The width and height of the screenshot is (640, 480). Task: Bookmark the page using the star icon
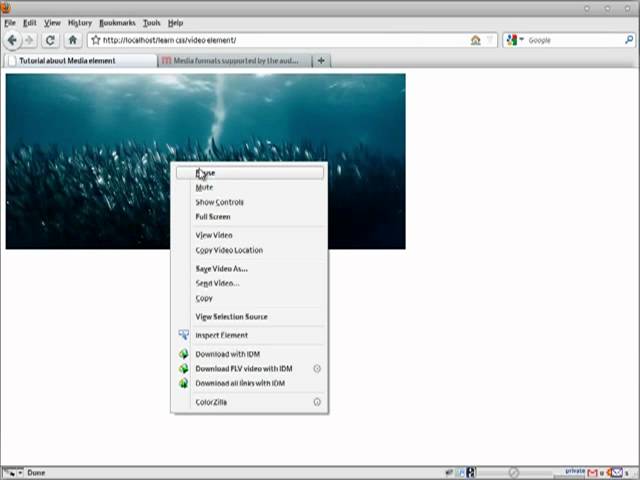96,40
